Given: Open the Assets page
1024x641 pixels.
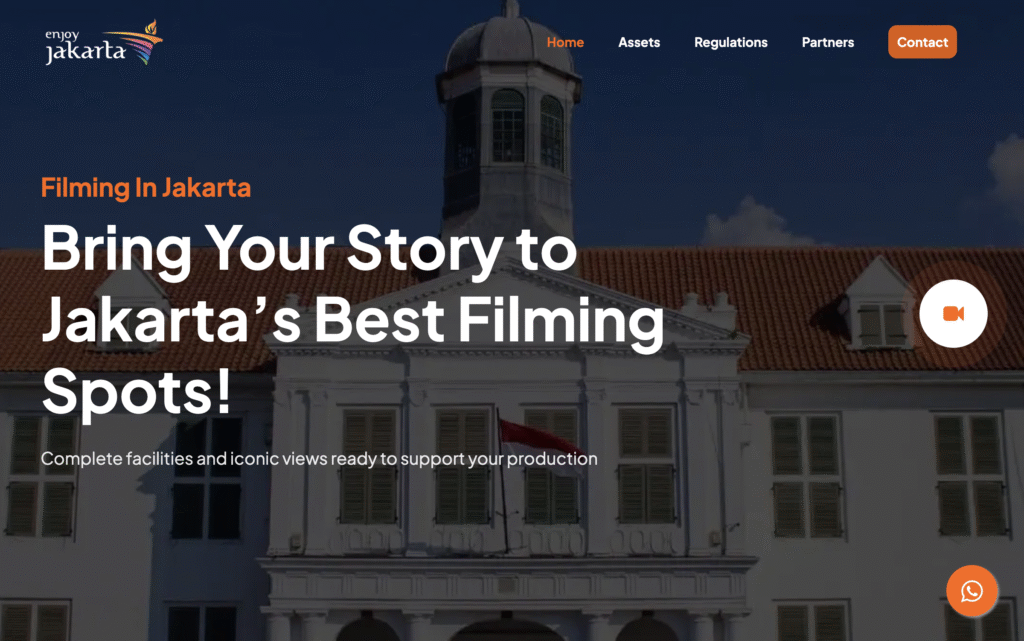Looking at the screenshot, I should point(639,42).
